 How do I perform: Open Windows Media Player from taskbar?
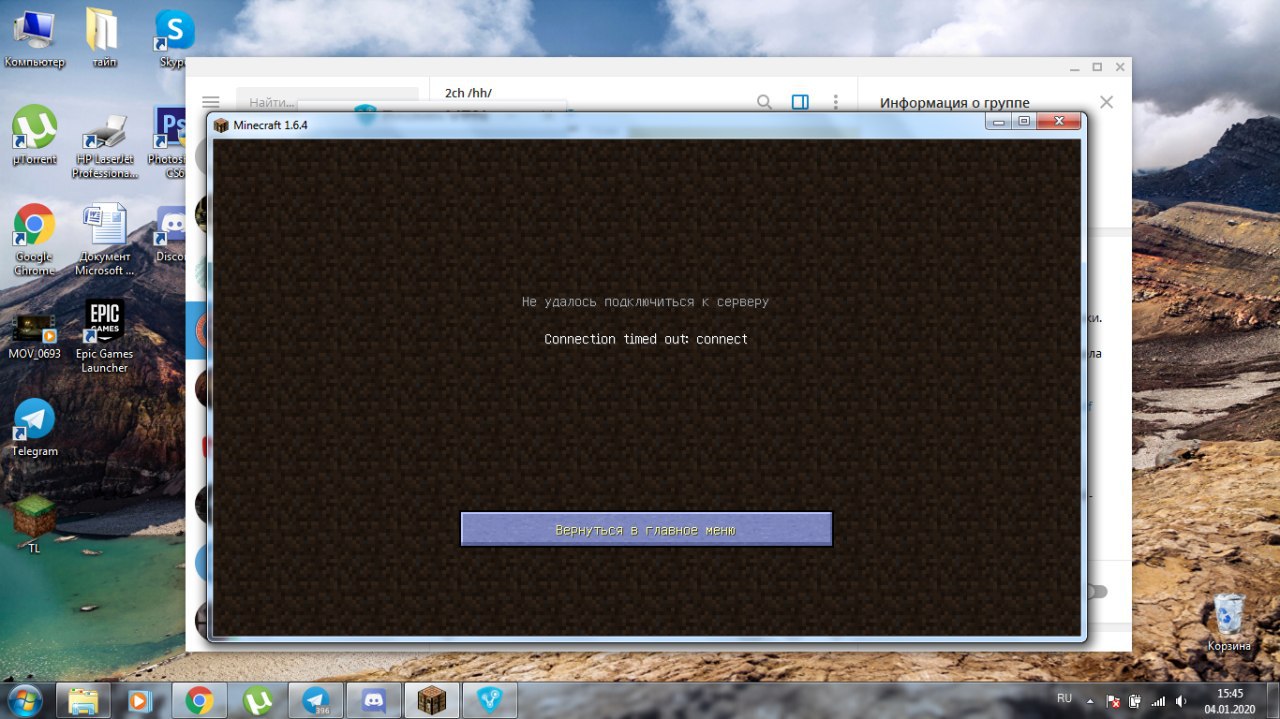click(140, 700)
